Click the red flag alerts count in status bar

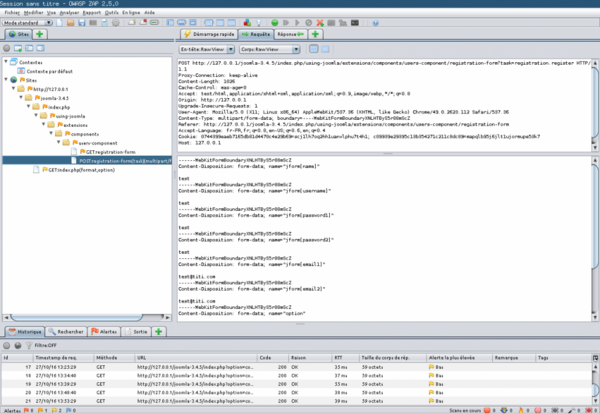point(29,410)
